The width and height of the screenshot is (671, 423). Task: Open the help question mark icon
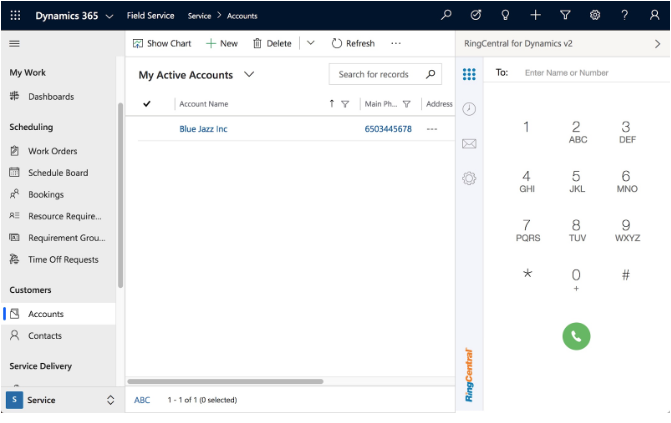coord(625,15)
